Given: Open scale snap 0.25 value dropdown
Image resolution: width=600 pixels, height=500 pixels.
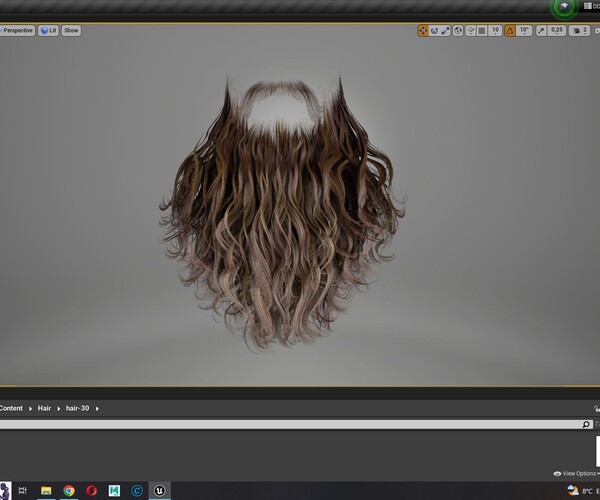Looking at the screenshot, I should [x=557, y=31].
